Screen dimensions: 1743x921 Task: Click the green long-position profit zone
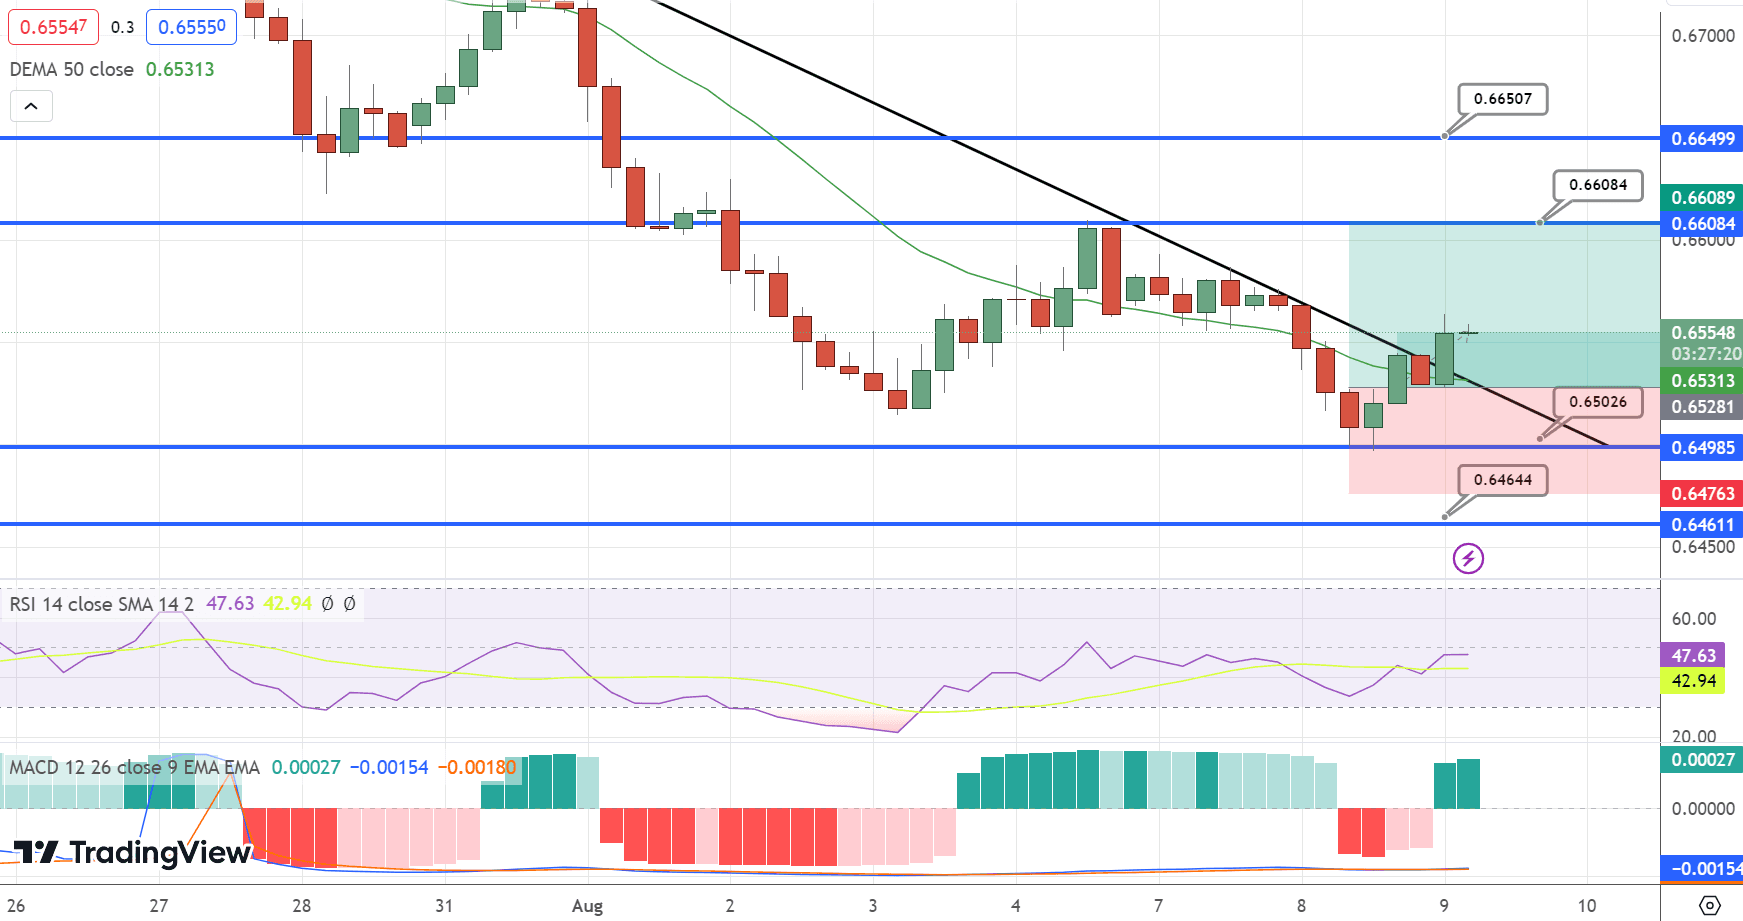click(x=1503, y=305)
